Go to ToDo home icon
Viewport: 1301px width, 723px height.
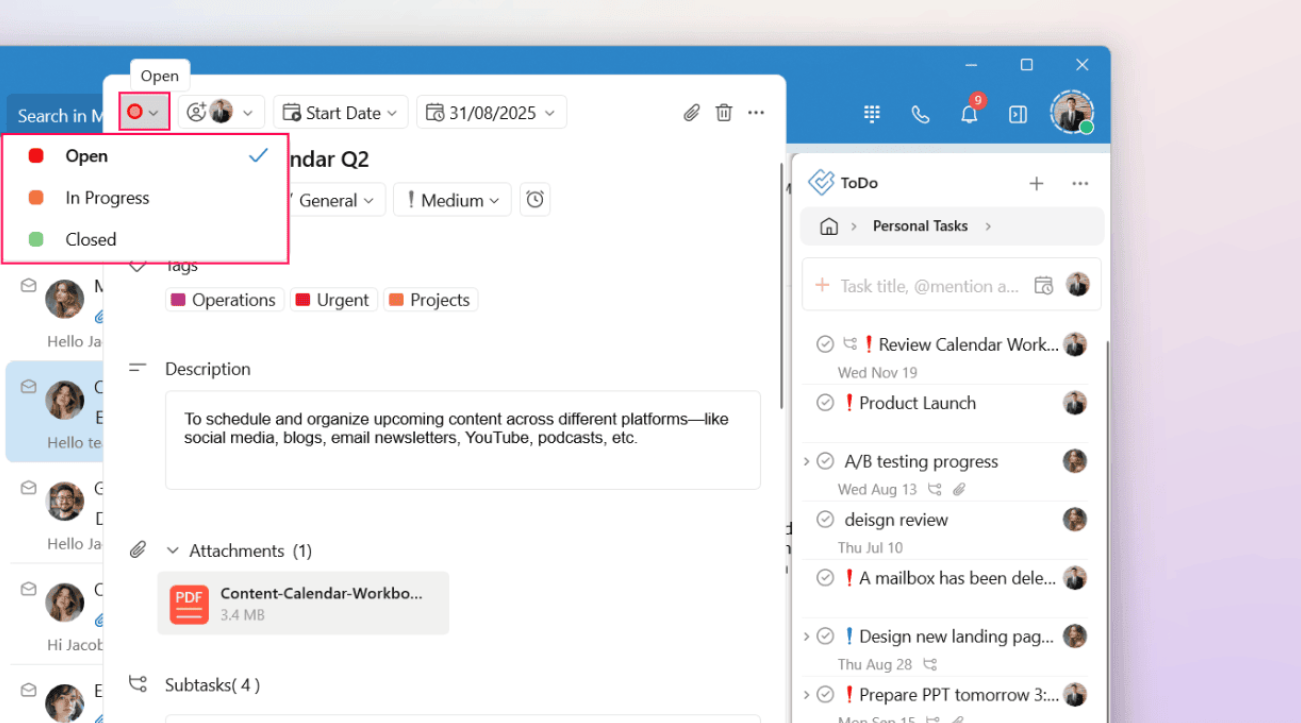829,226
